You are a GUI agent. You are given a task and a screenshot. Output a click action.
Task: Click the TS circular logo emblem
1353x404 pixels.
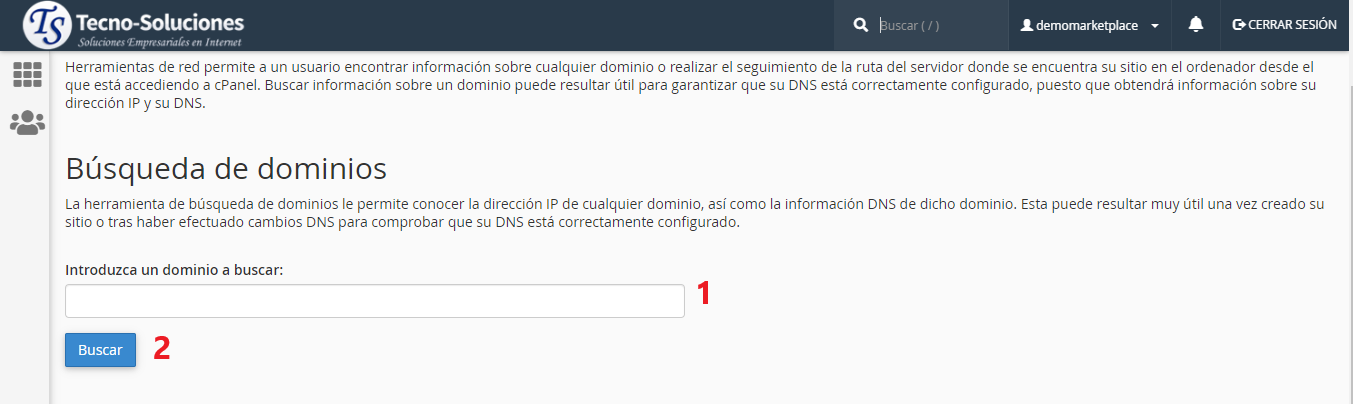click(x=47, y=26)
